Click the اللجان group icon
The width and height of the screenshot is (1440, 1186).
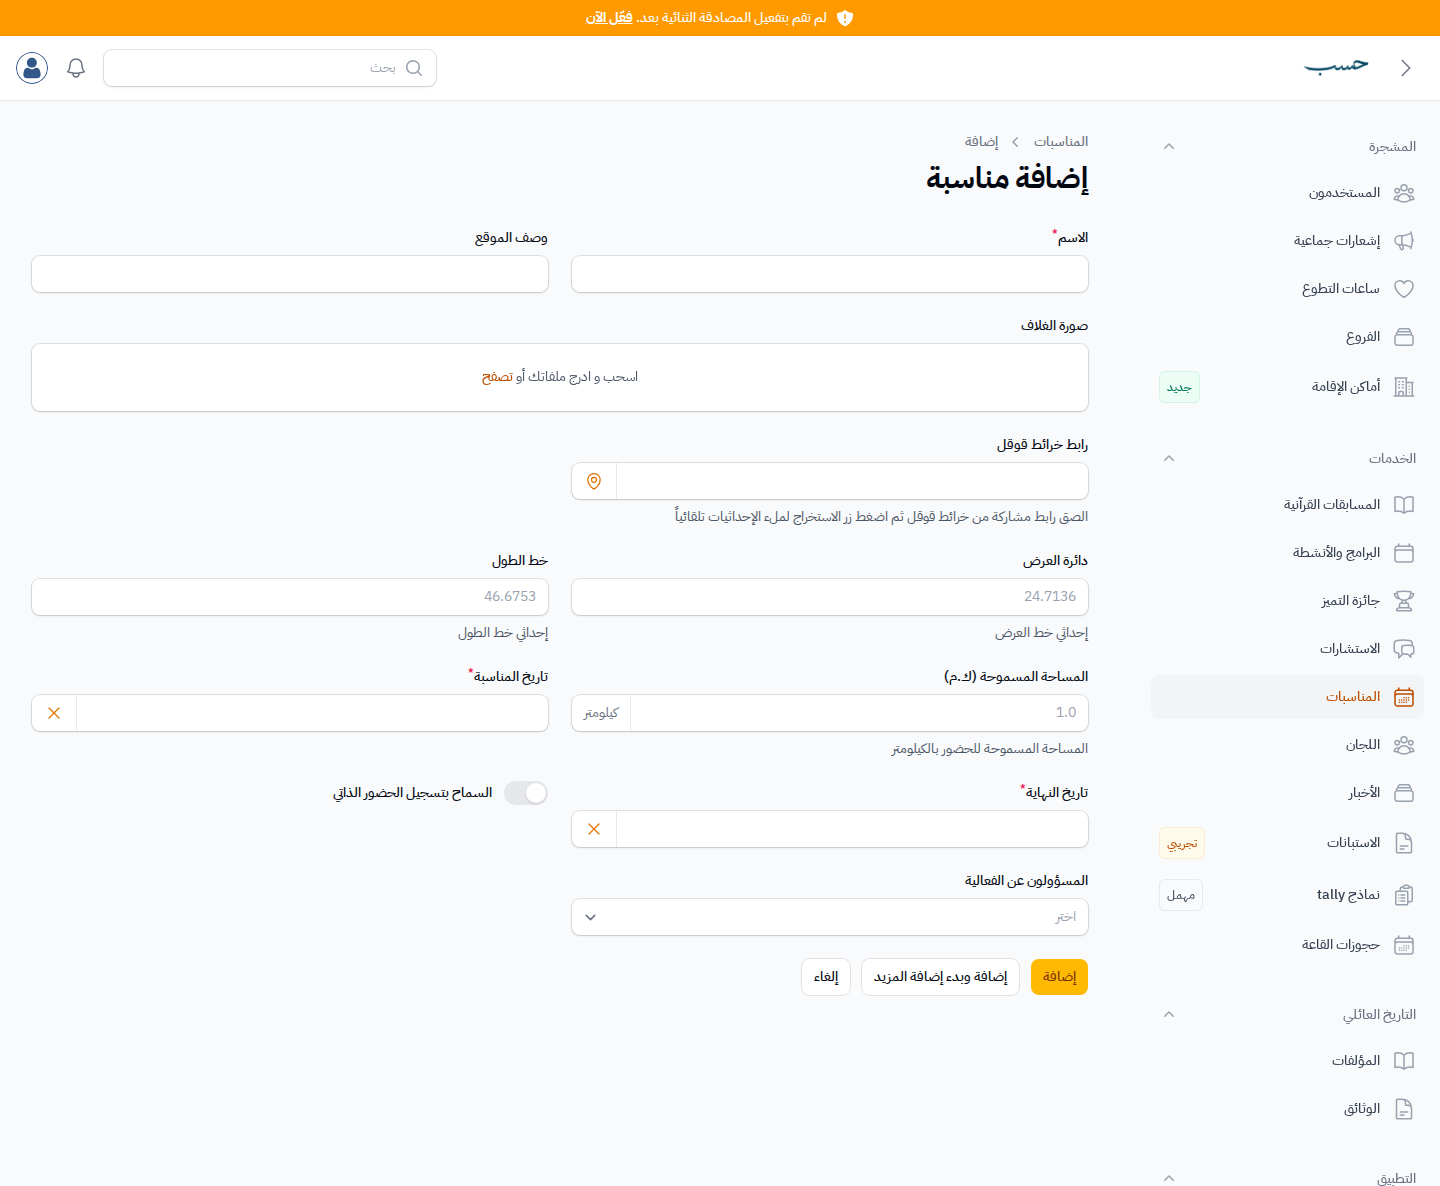[x=1404, y=745]
